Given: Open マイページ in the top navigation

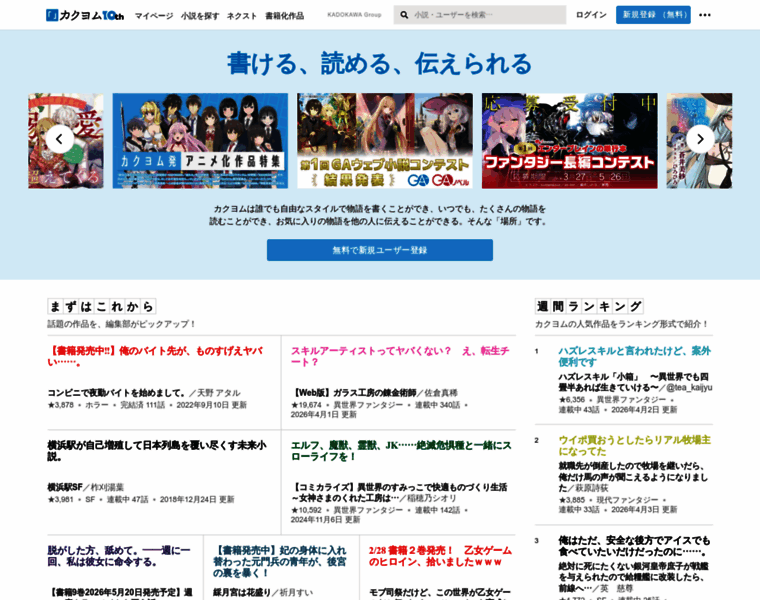Looking at the screenshot, I should click(x=154, y=16).
